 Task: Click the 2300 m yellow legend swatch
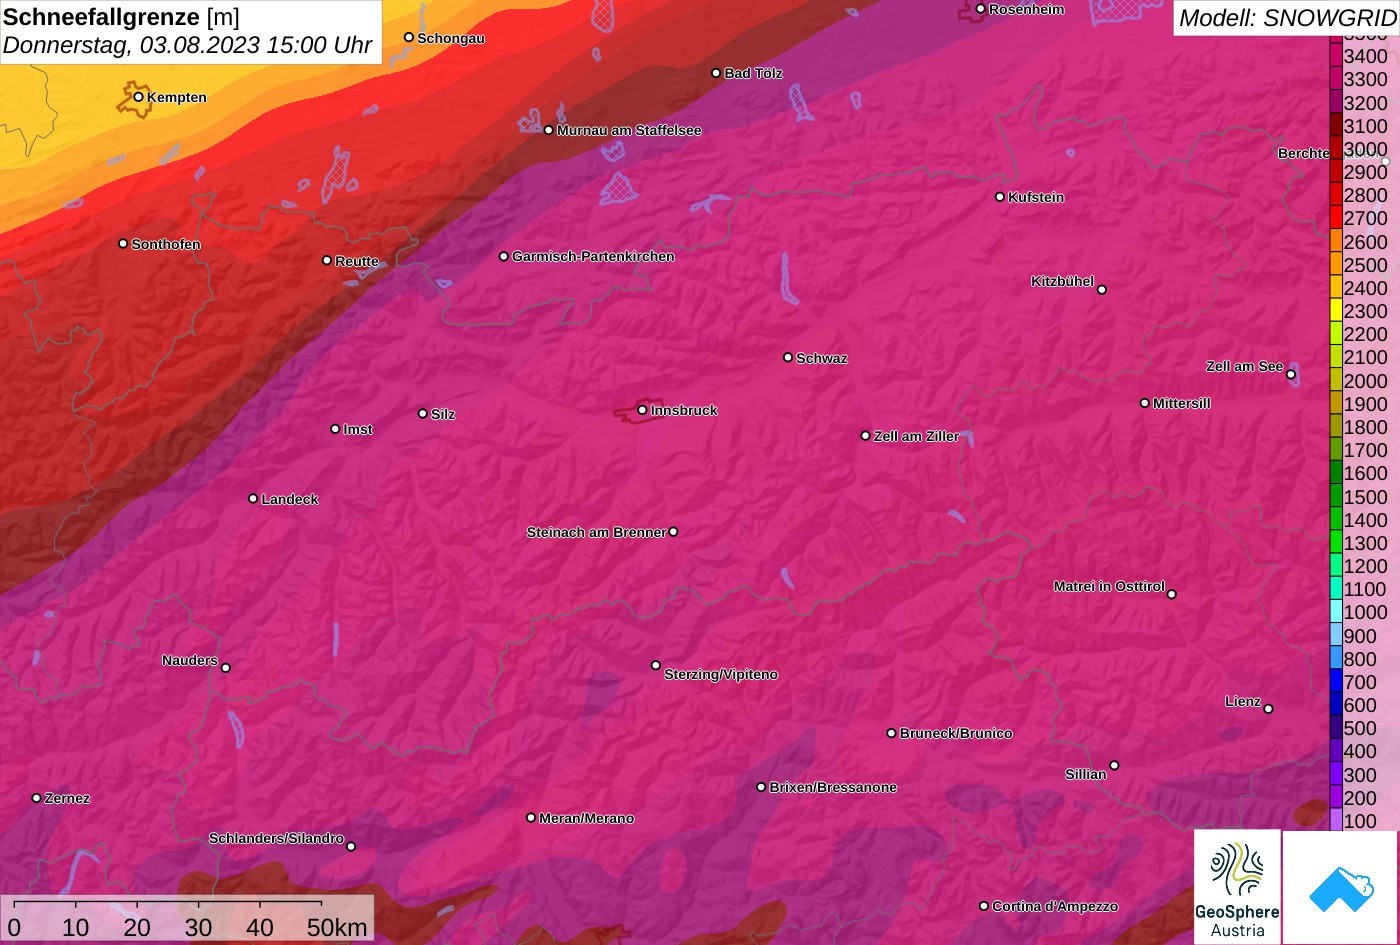[1335, 311]
